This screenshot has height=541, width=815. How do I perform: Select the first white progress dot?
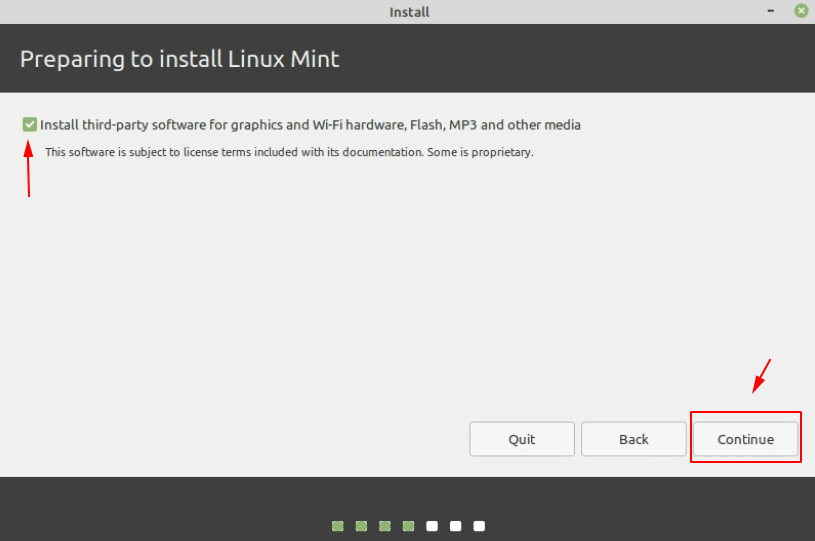(432, 526)
